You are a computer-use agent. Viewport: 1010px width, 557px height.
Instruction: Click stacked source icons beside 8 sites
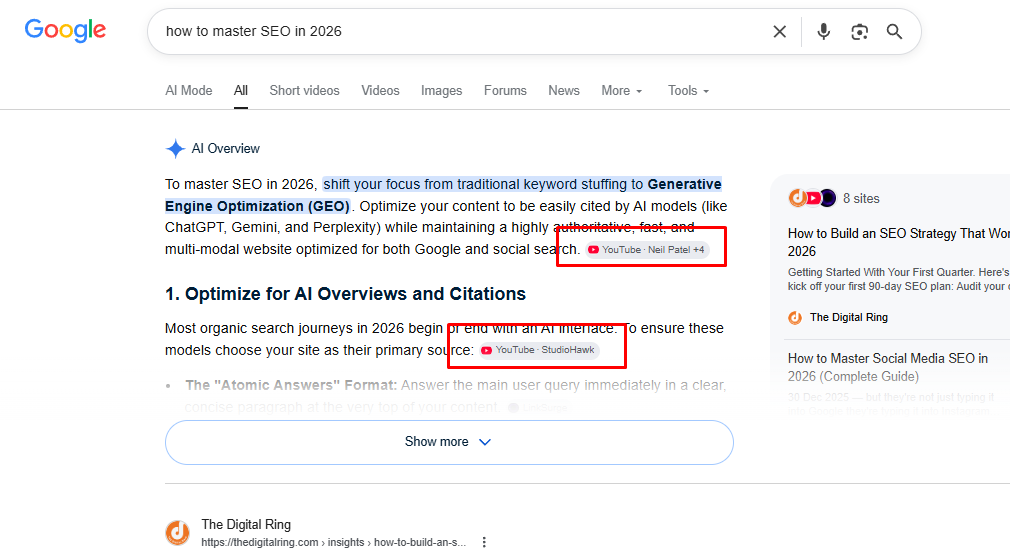point(812,198)
